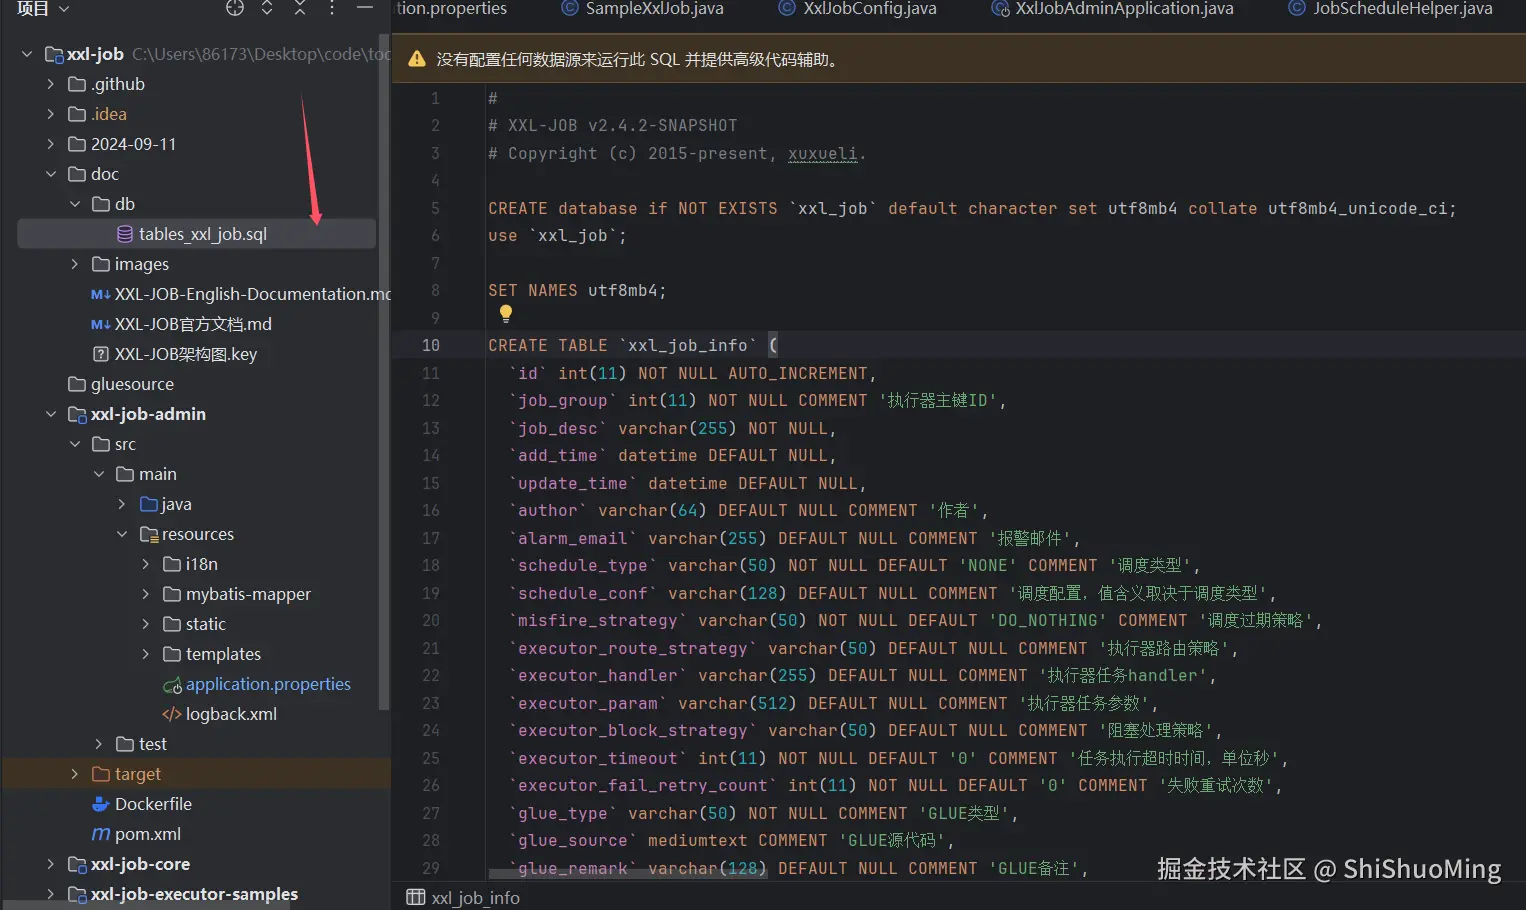Click the xxl-job-admin module folder icon
Viewport: 1526px width, 910px height.
click(x=77, y=414)
